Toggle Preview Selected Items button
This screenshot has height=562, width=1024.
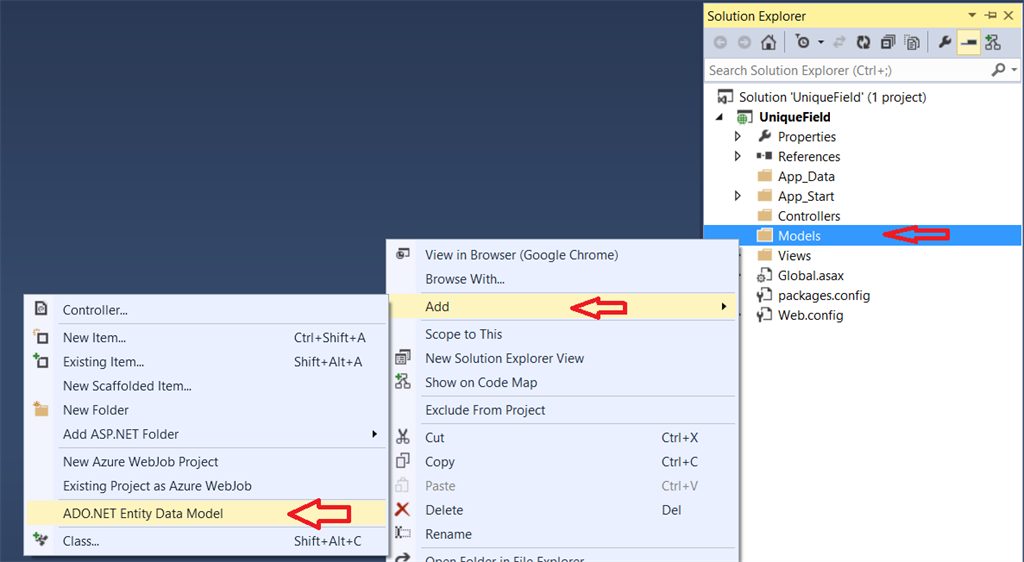point(968,42)
